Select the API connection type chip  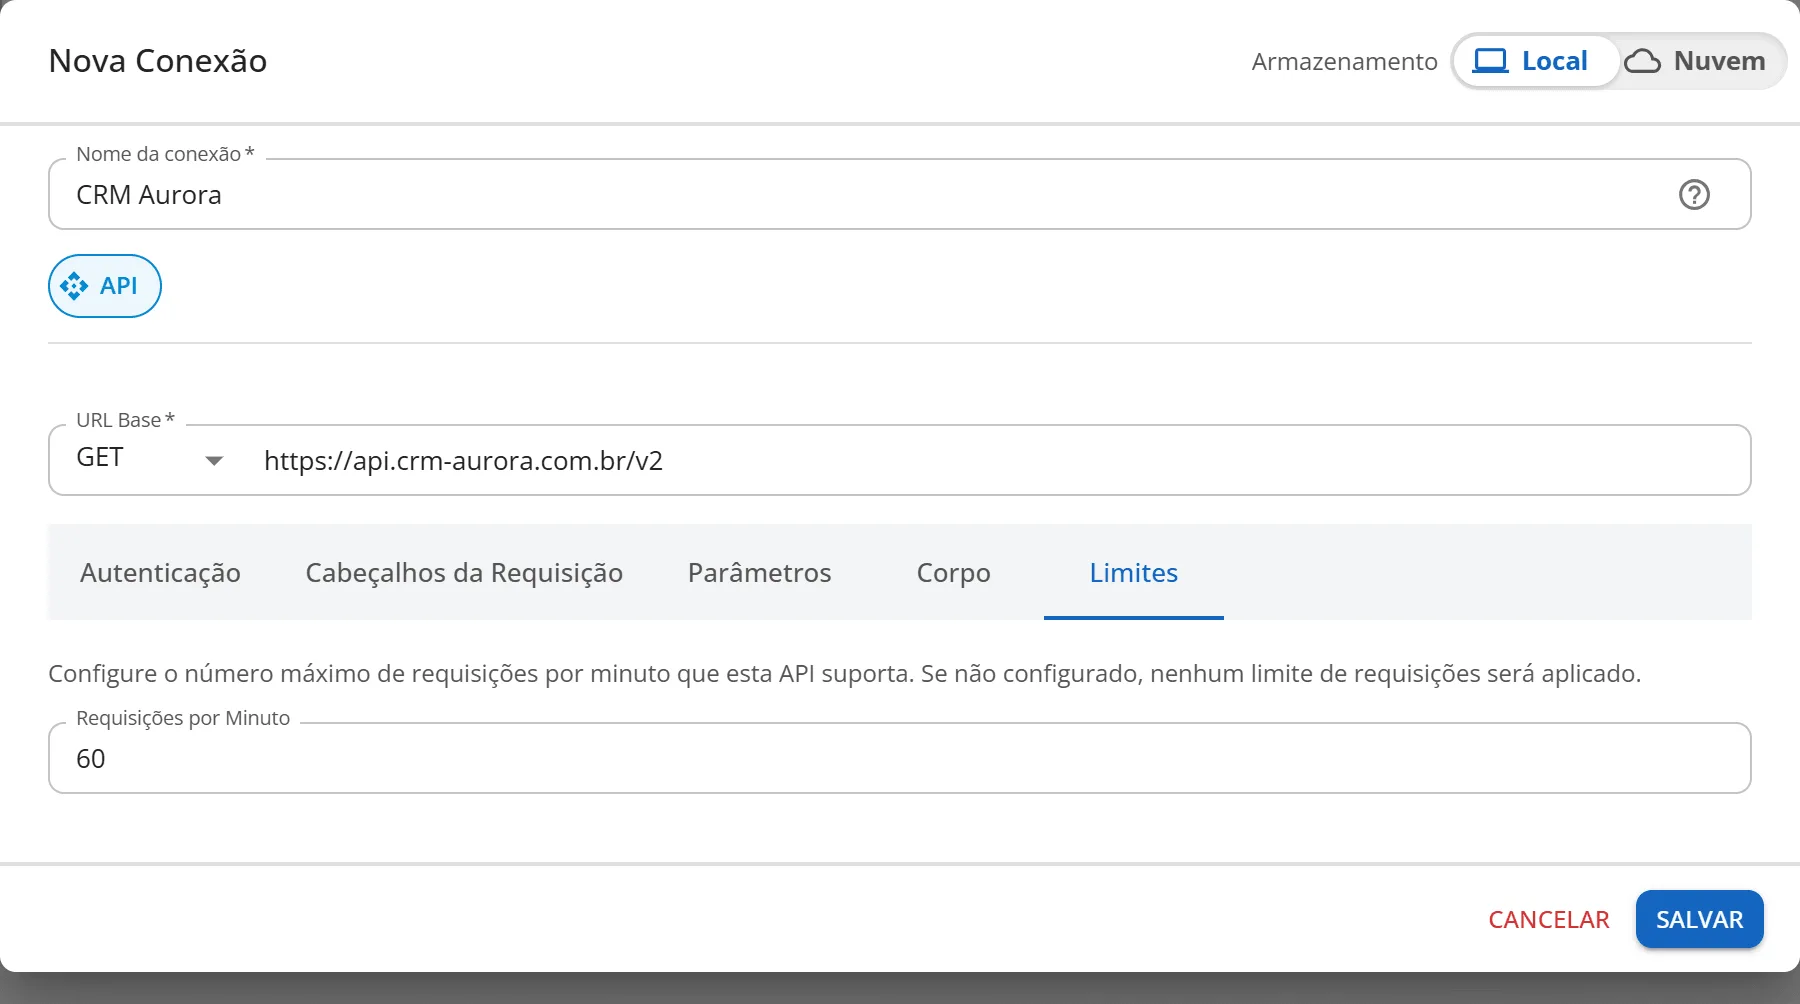click(x=105, y=286)
